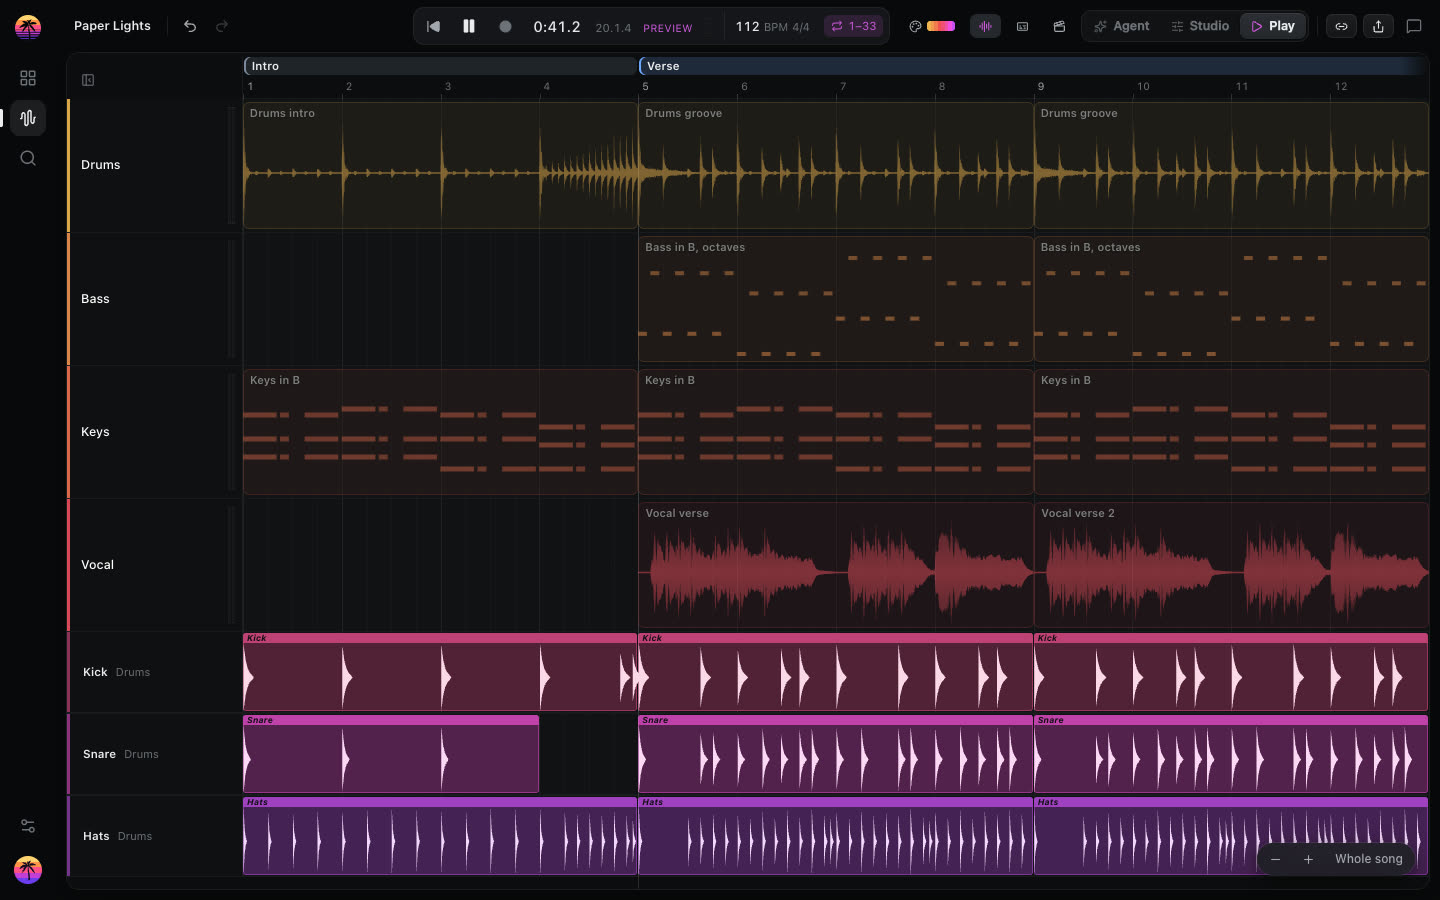Undo the last edit
The width and height of the screenshot is (1440, 900).
click(190, 26)
